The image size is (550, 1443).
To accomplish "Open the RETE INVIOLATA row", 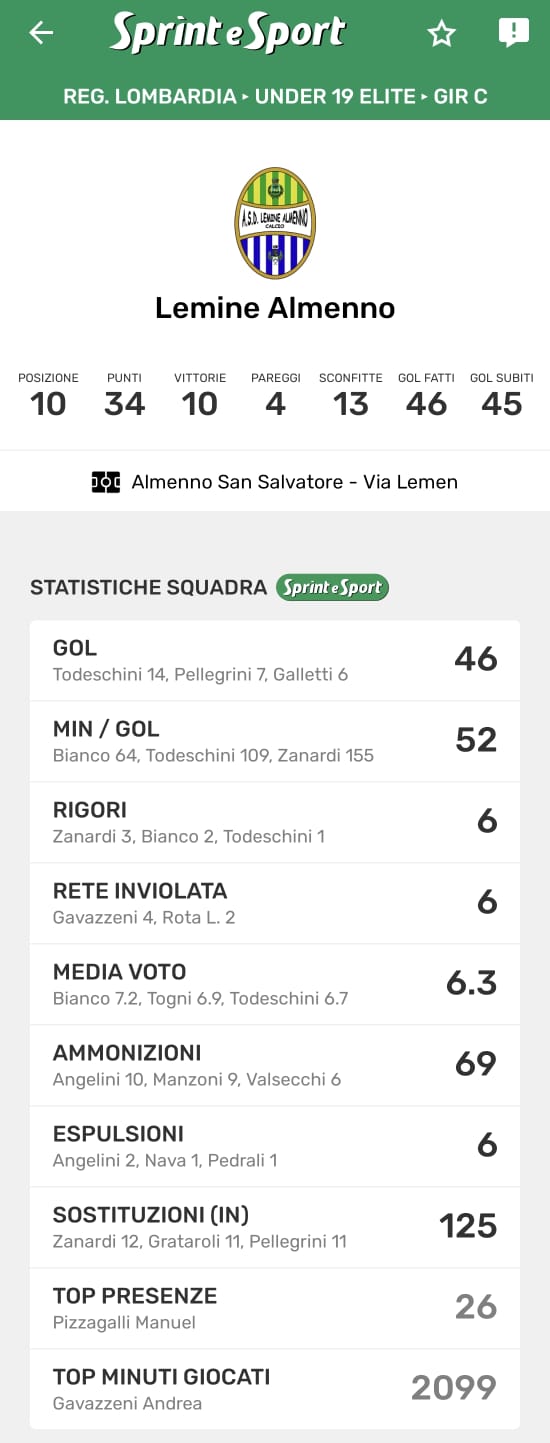I will (x=275, y=903).
